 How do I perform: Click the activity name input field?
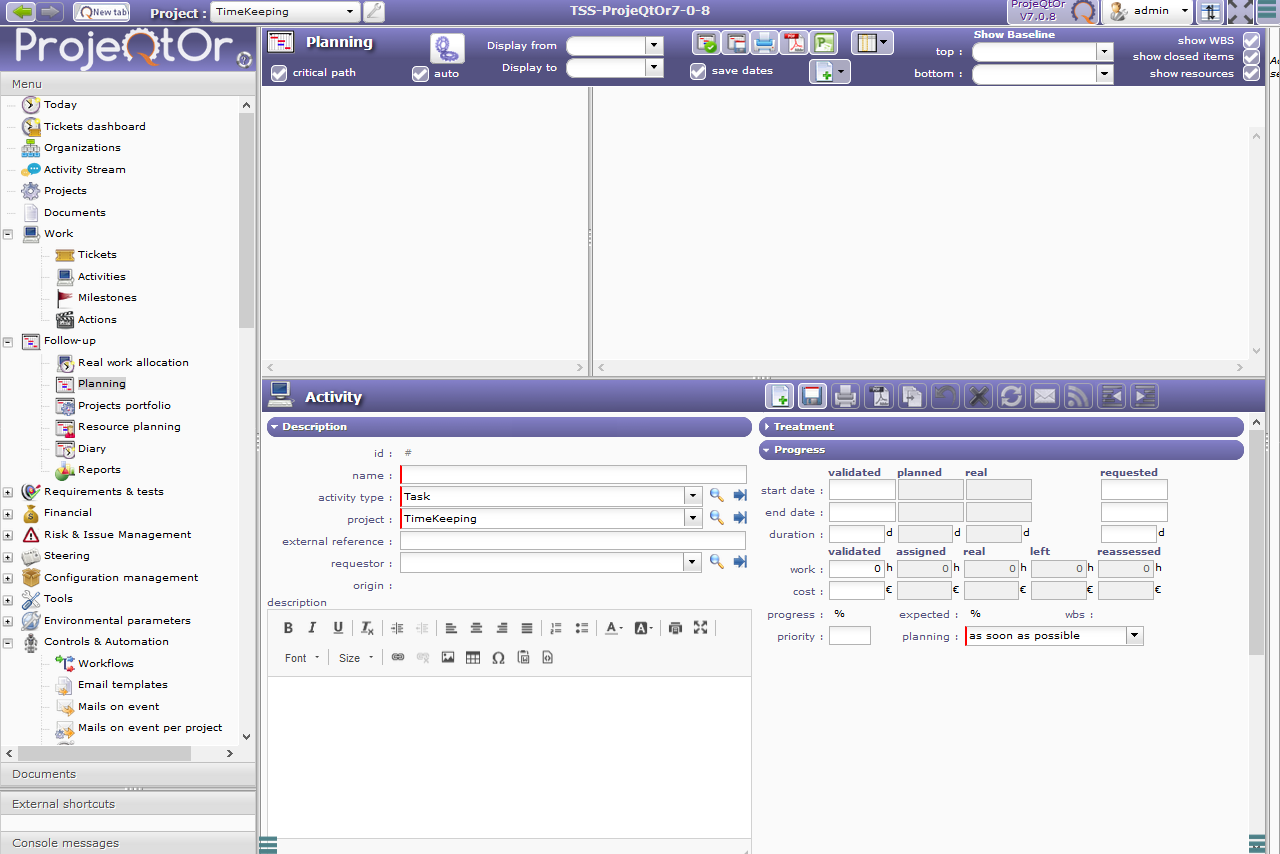[x=574, y=475]
